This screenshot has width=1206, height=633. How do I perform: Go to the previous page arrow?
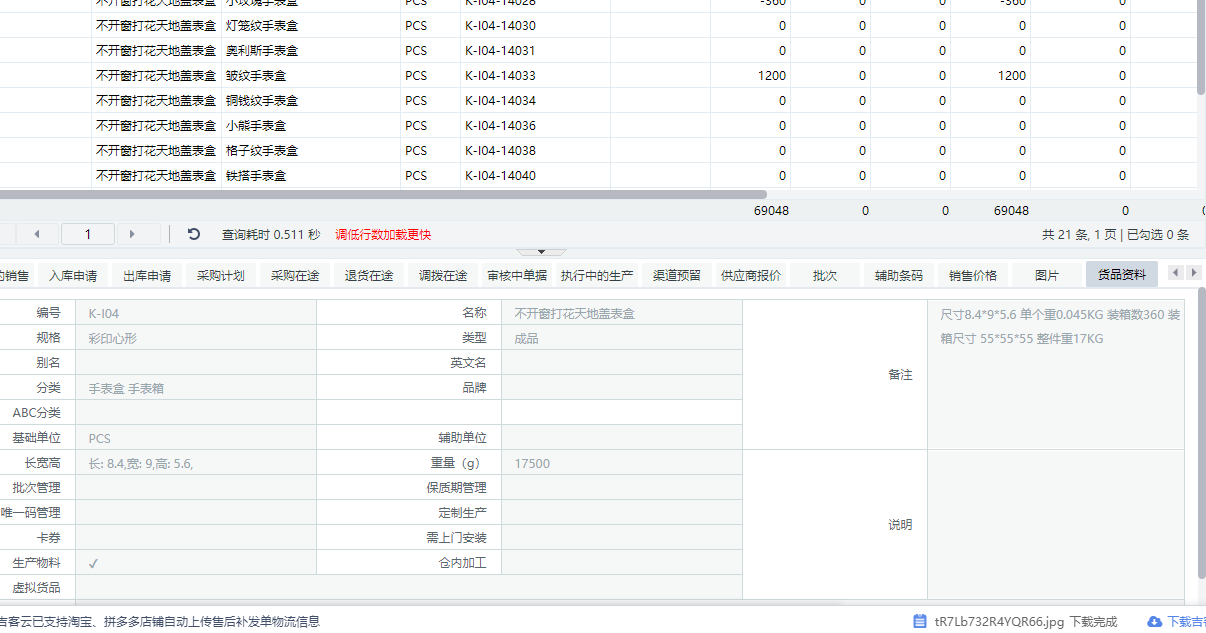click(x=37, y=234)
